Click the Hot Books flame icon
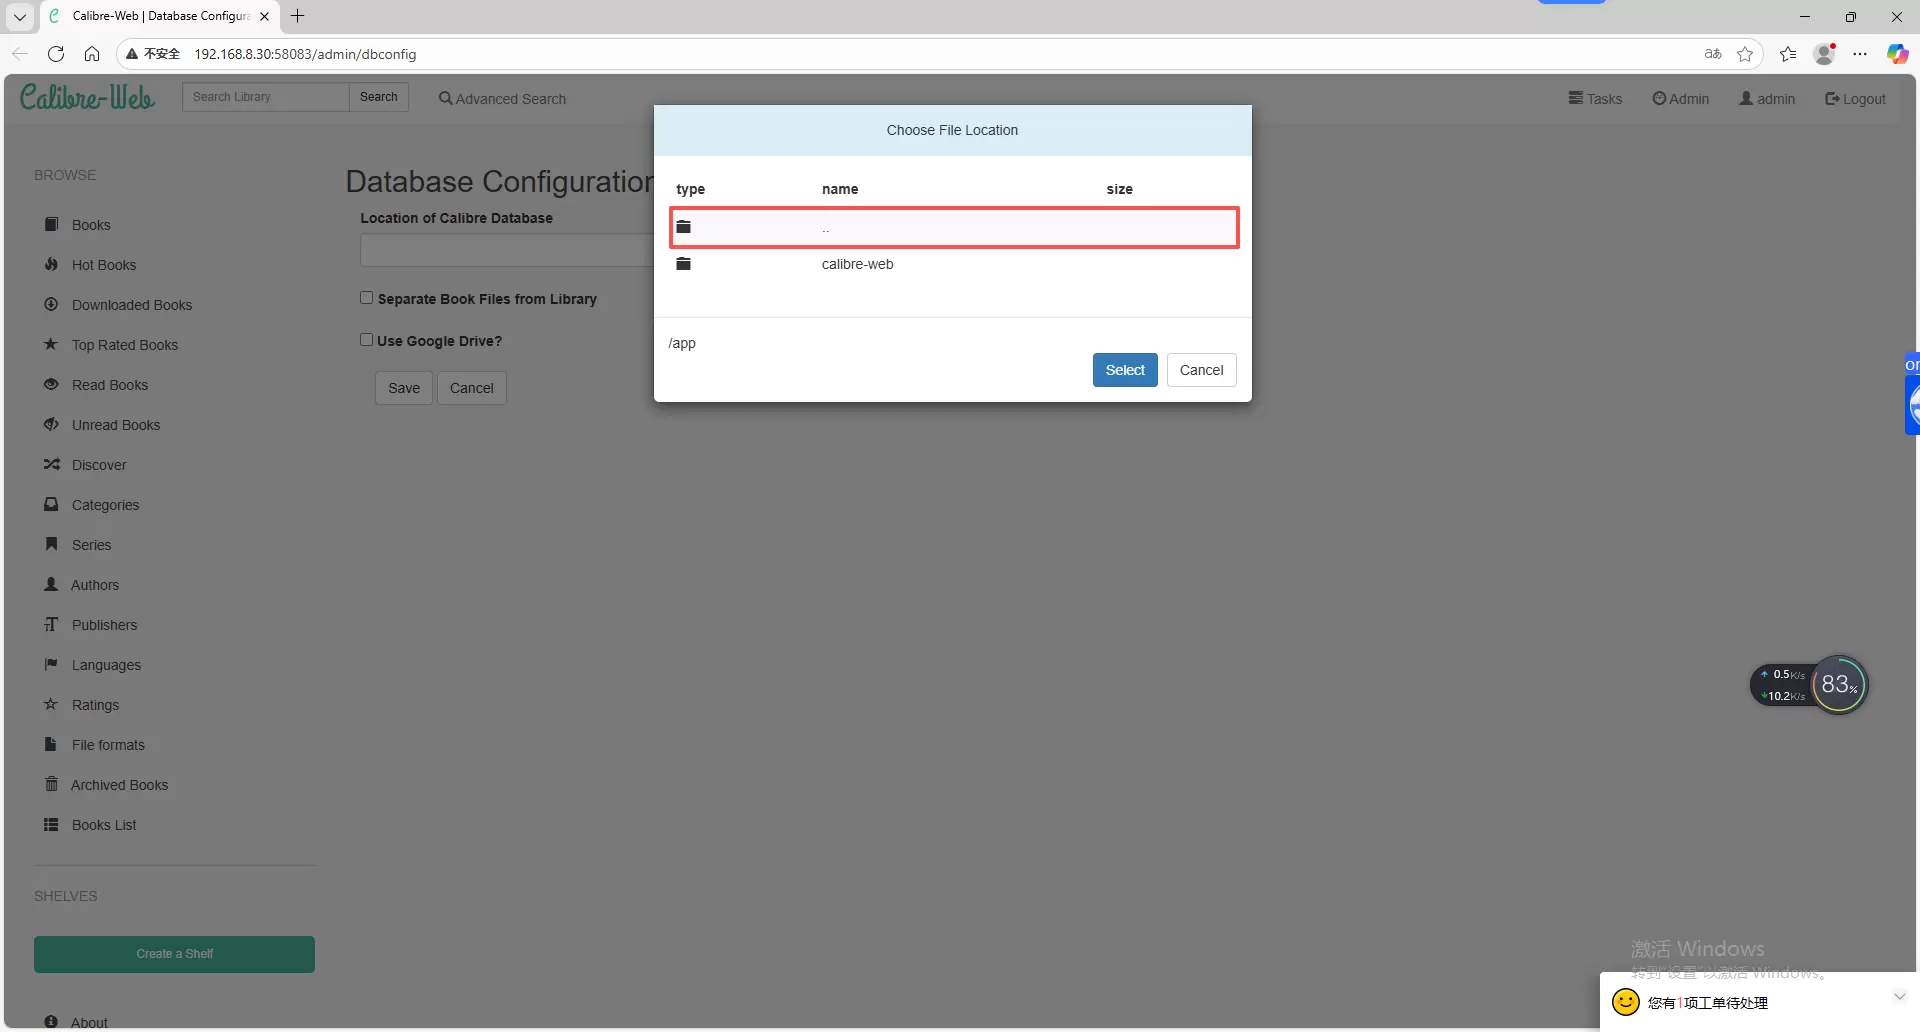Screen dimensions: 1920x1032 (x=51, y=265)
